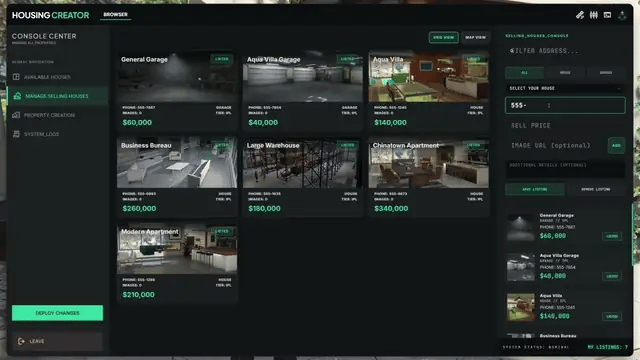The width and height of the screenshot is (640, 360).
Task: Focus the 555- phone number field
Action: pos(565,105)
